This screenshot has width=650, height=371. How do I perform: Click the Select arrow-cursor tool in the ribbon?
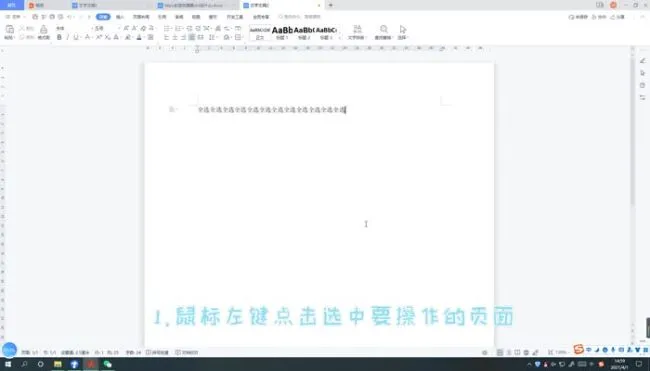(x=403, y=29)
